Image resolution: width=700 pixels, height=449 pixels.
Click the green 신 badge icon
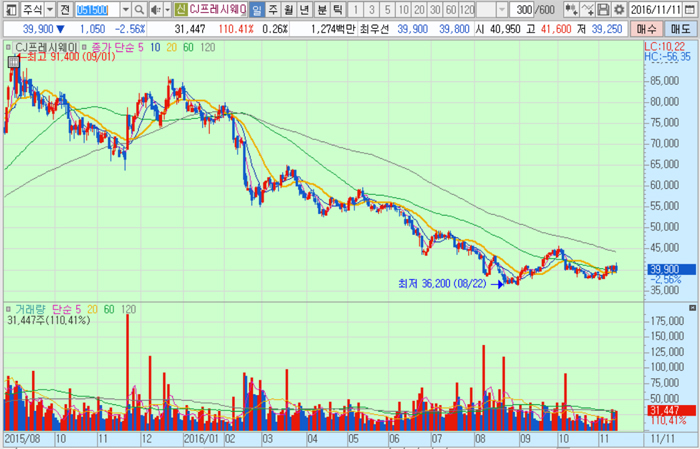(x=180, y=9)
